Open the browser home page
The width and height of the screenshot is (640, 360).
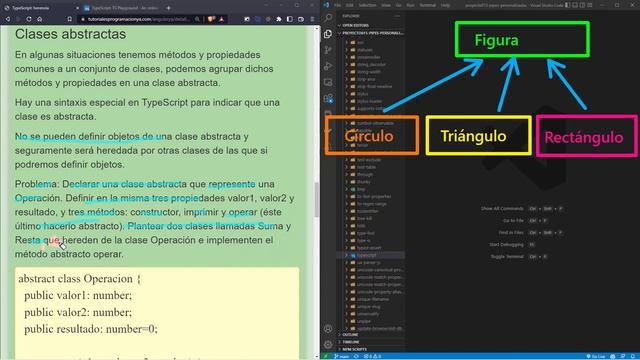[40, 19]
